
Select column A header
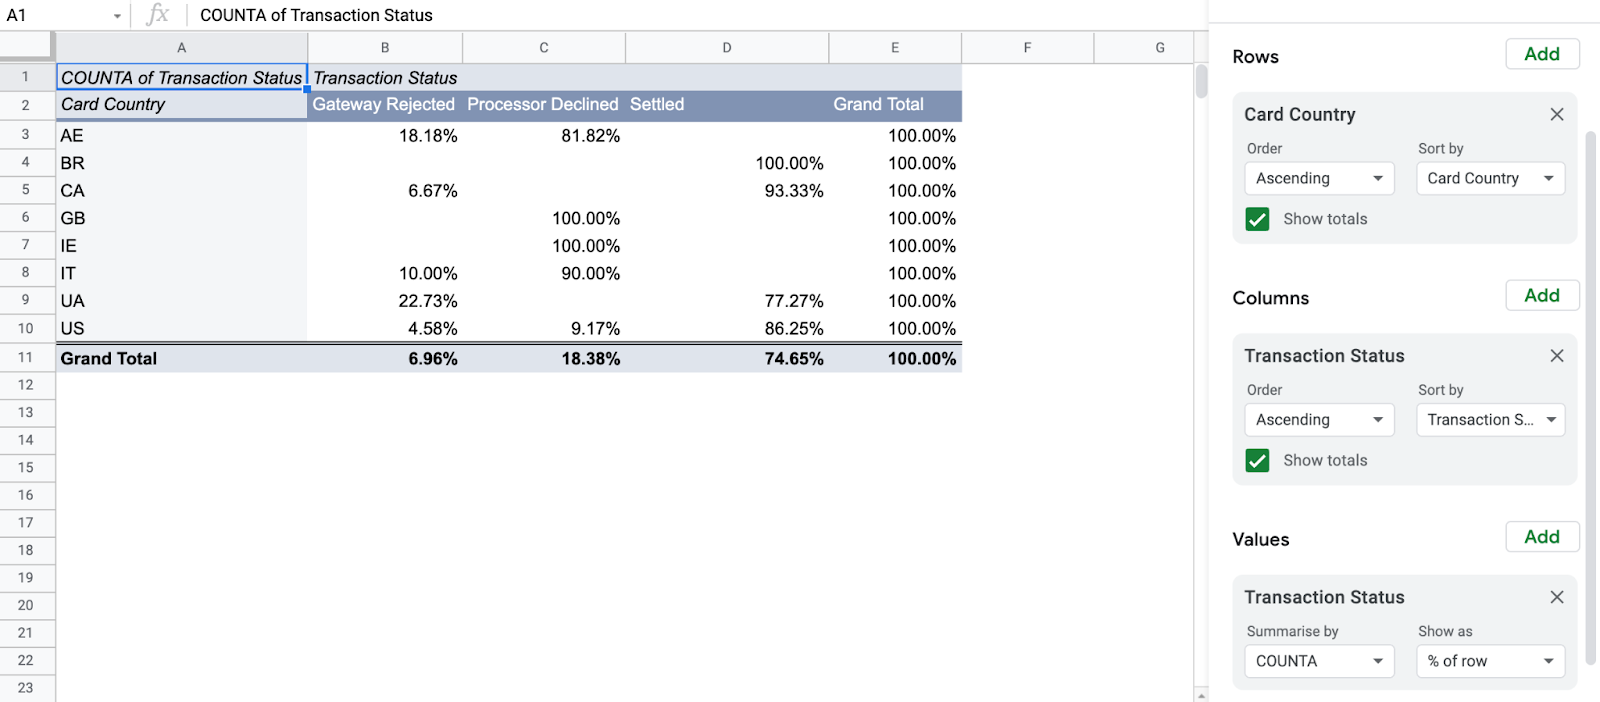pyautogui.click(x=181, y=47)
